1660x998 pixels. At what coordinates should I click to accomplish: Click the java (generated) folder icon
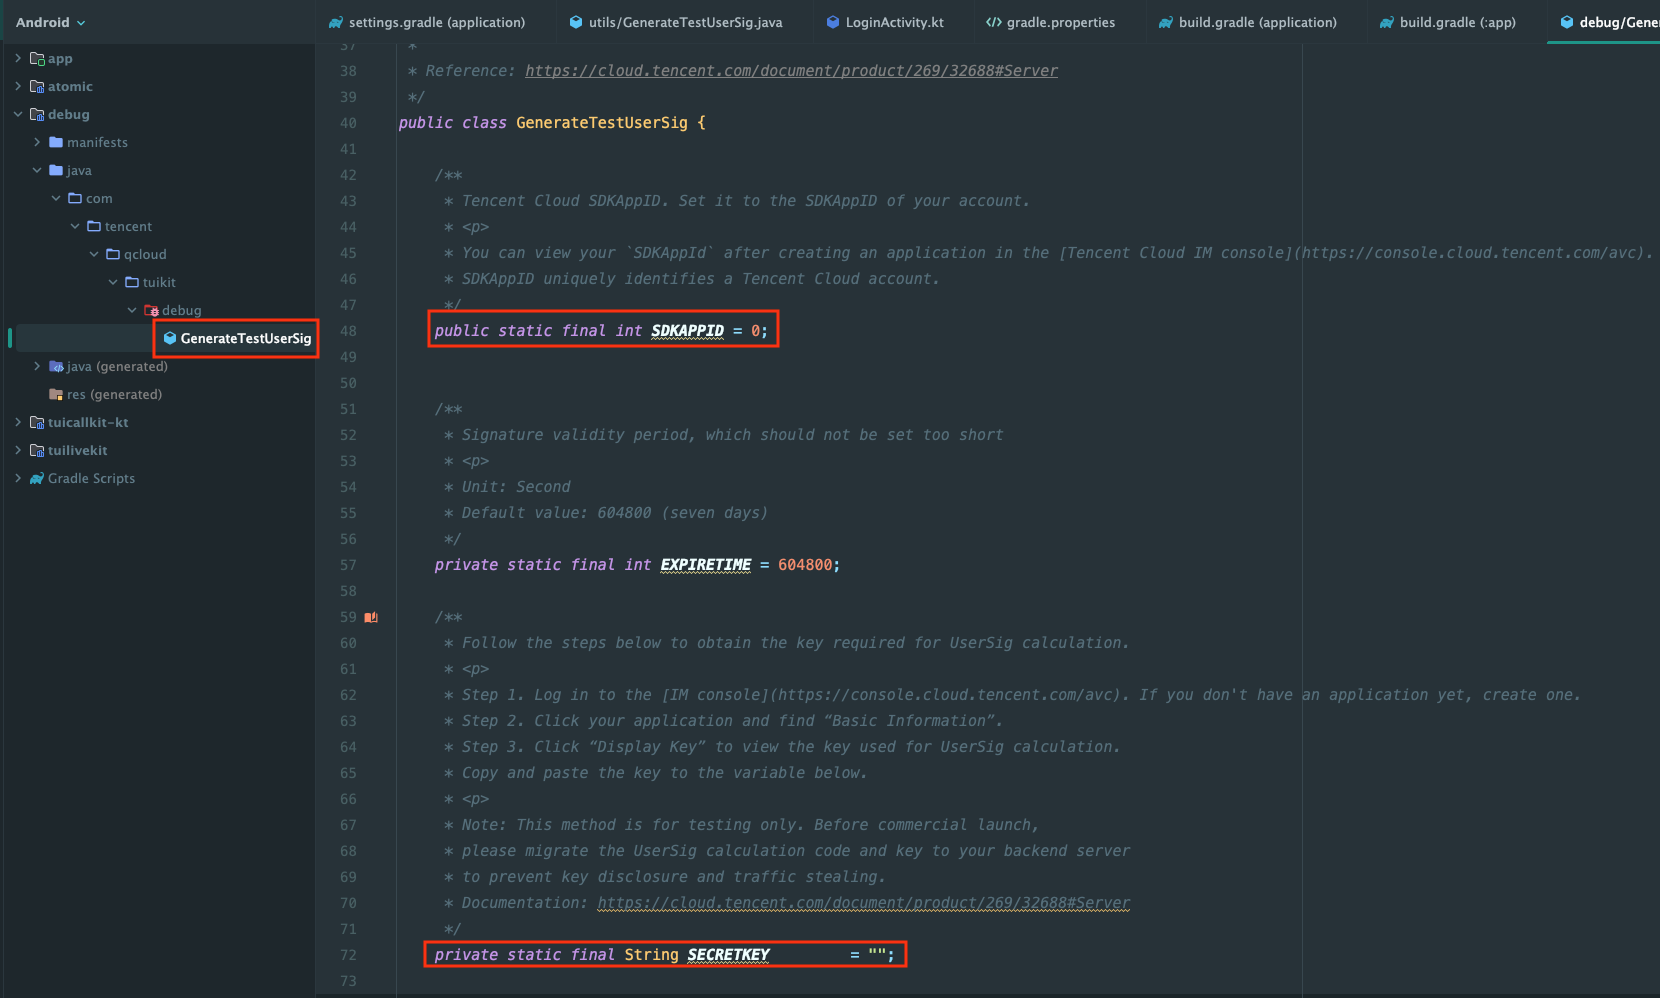click(56, 367)
